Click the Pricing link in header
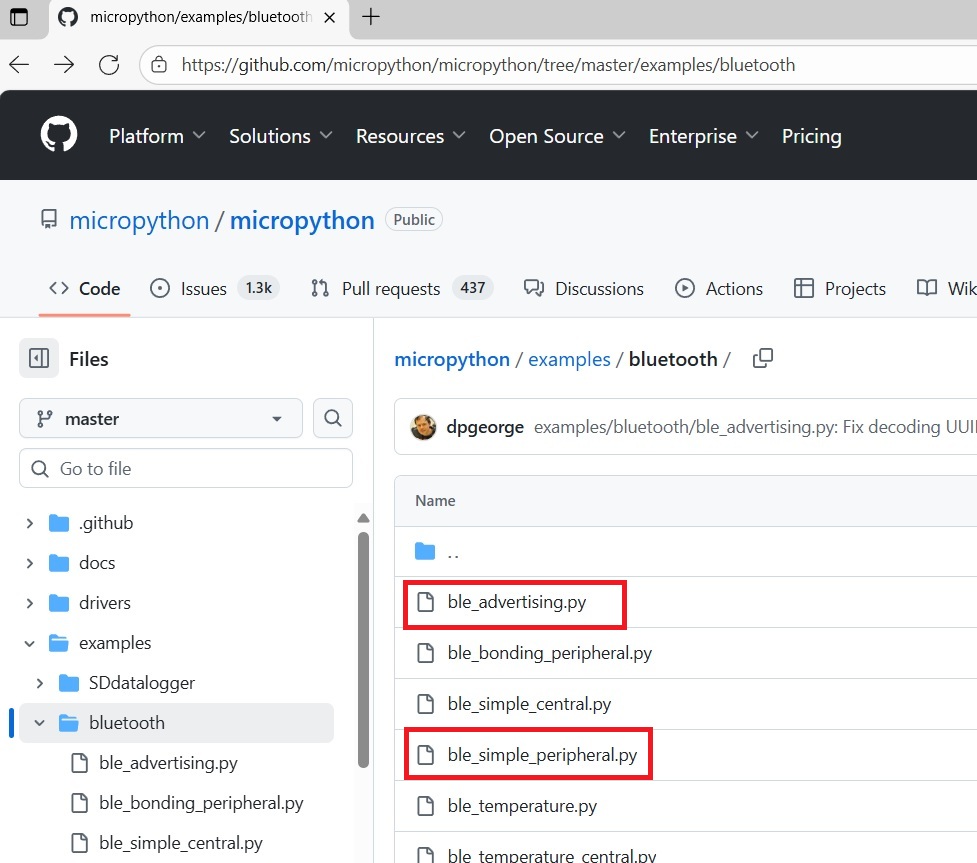Viewport: 977px width, 863px height. [x=811, y=136]
